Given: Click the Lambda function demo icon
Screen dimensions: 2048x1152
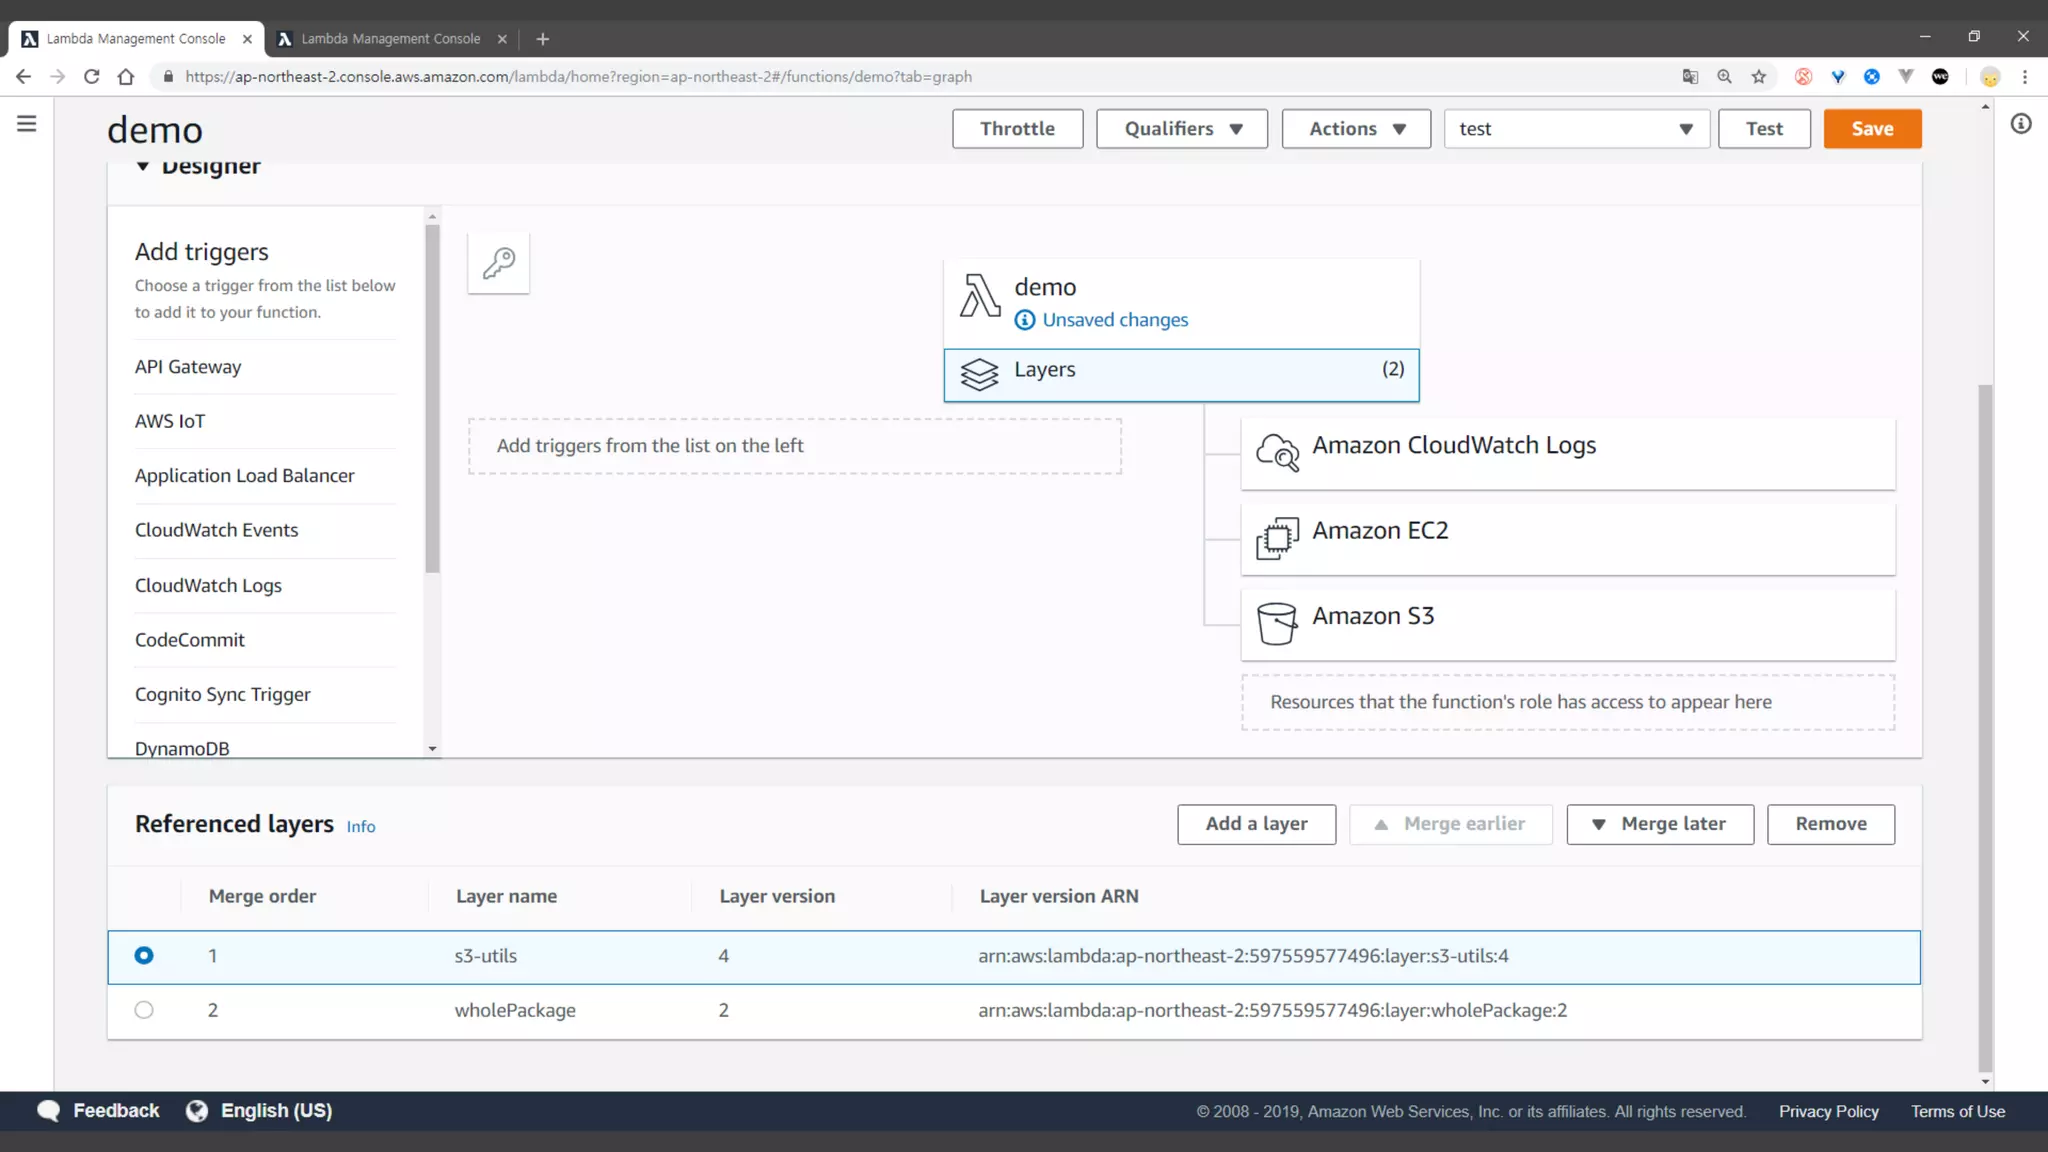Looking at the screenshot, I should coord(979,296).
